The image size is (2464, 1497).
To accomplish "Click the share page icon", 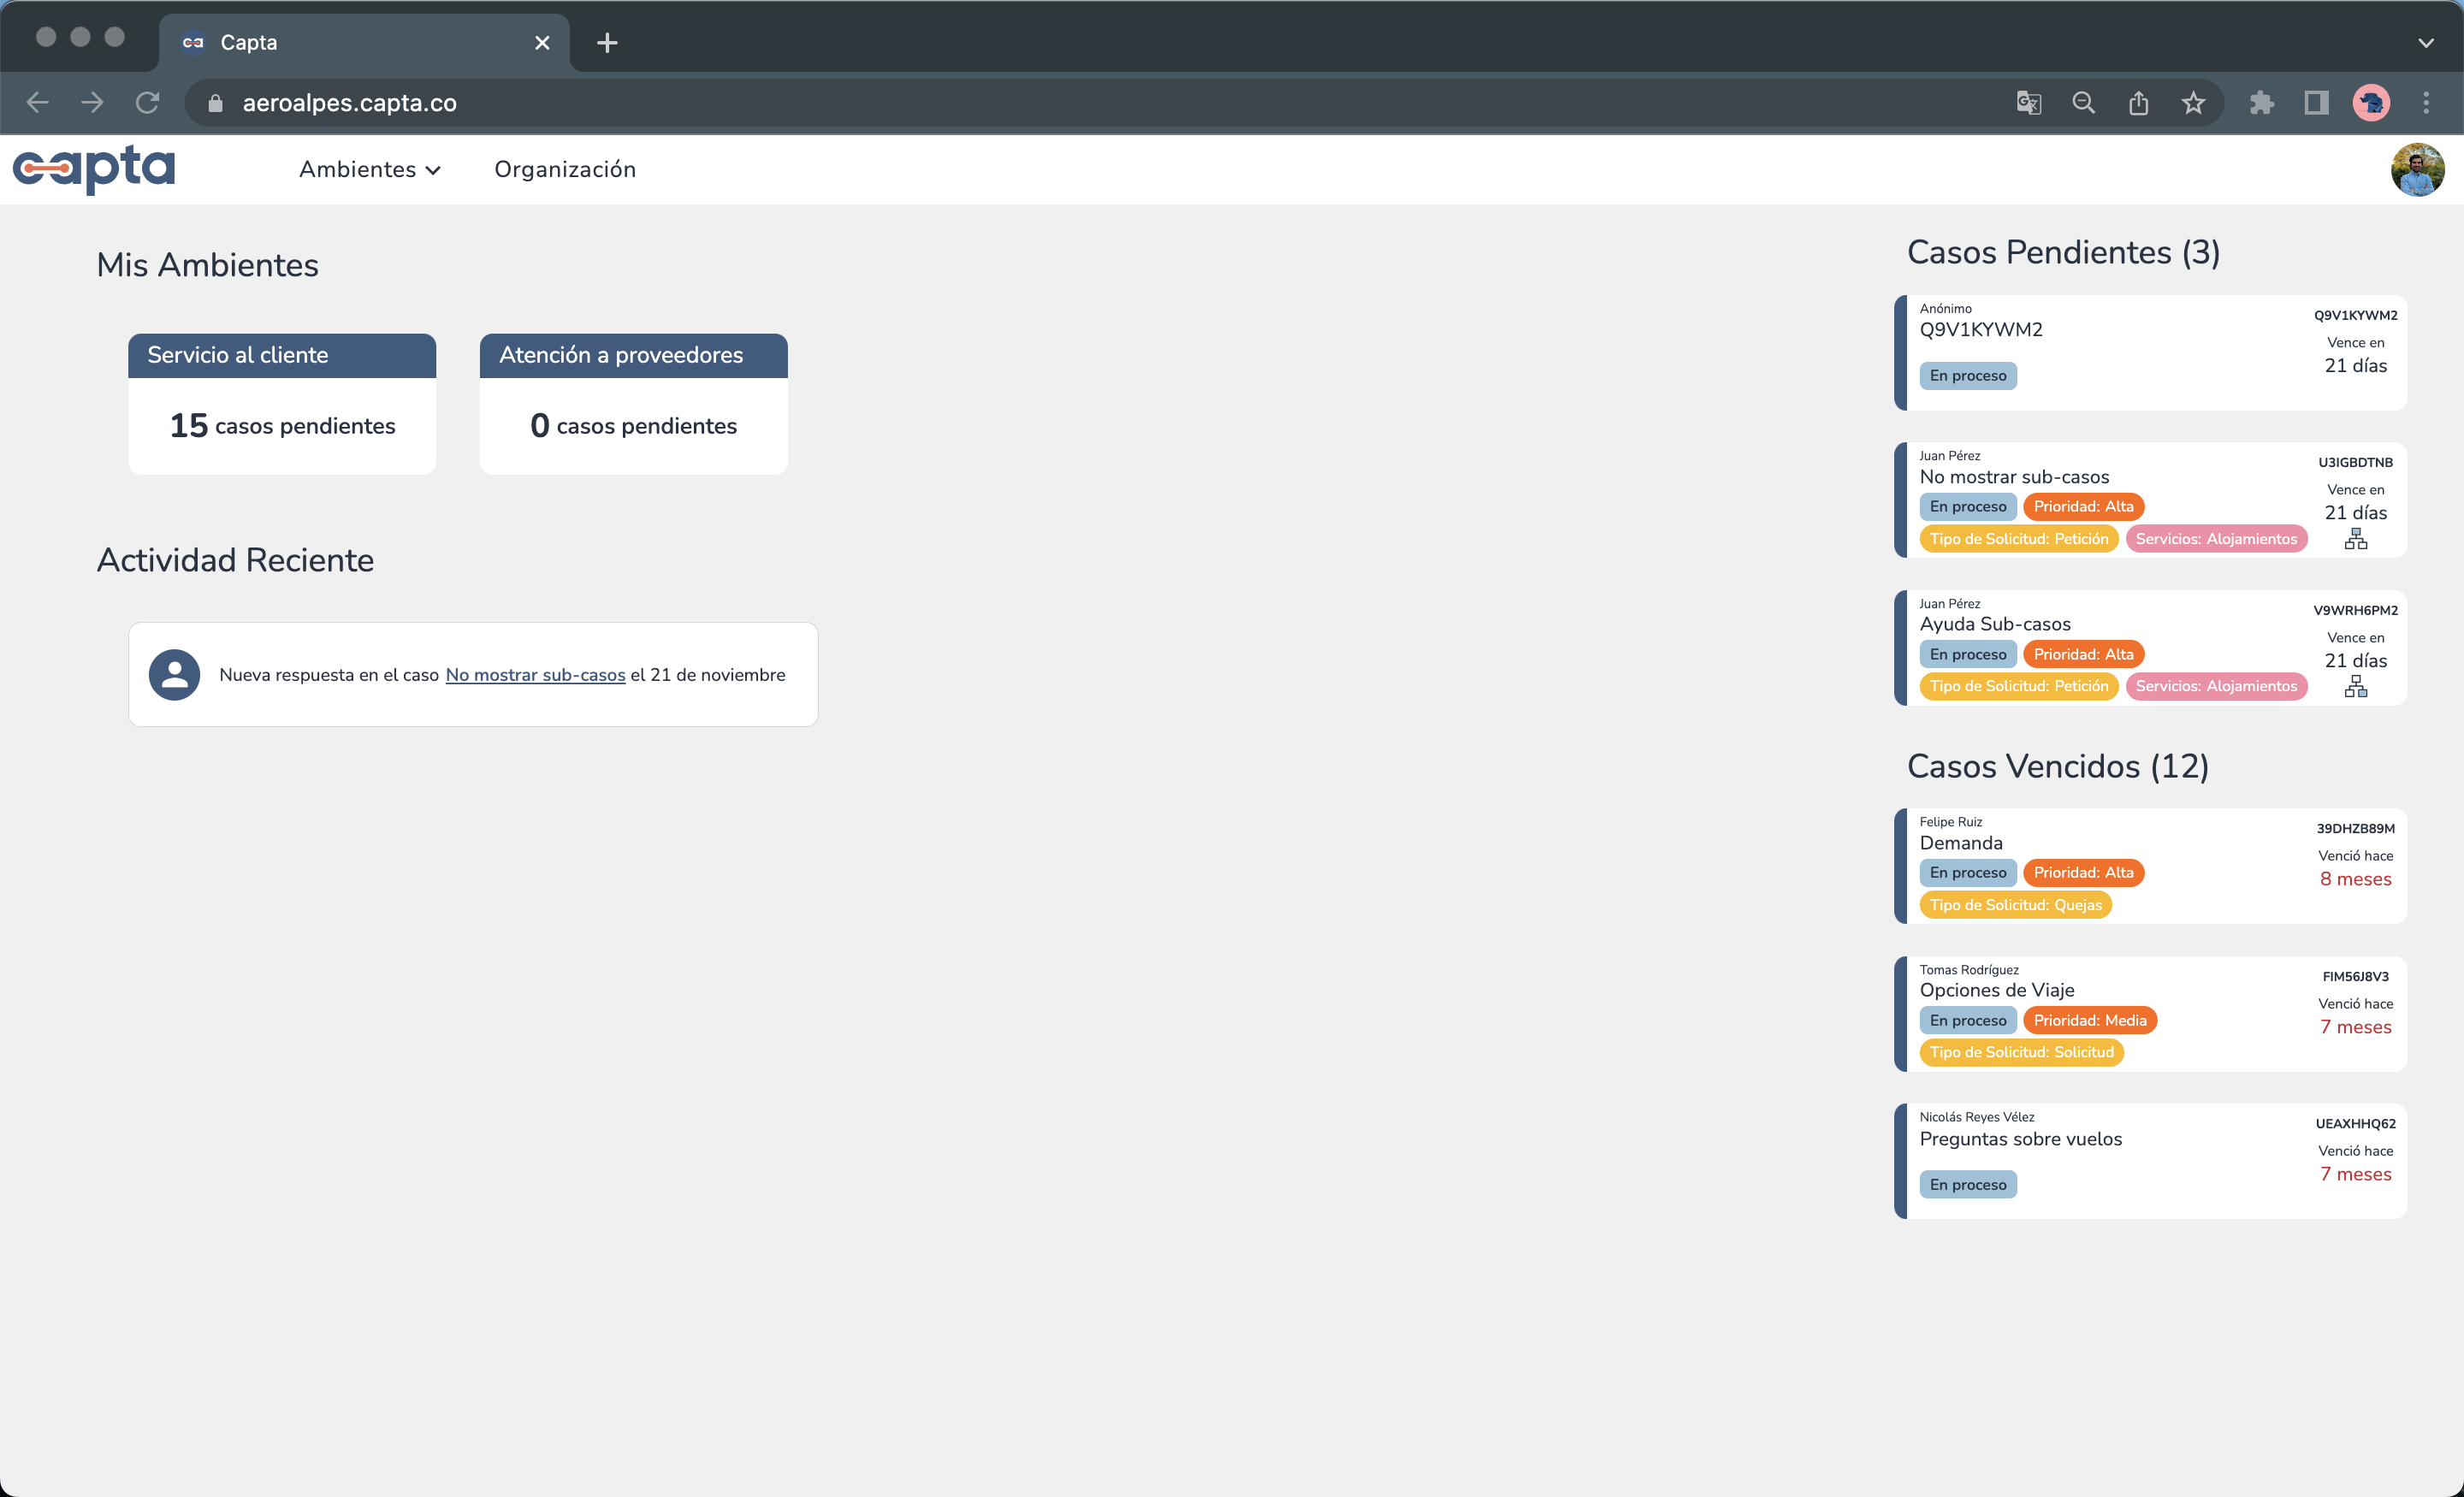I will pos(2138,103).
